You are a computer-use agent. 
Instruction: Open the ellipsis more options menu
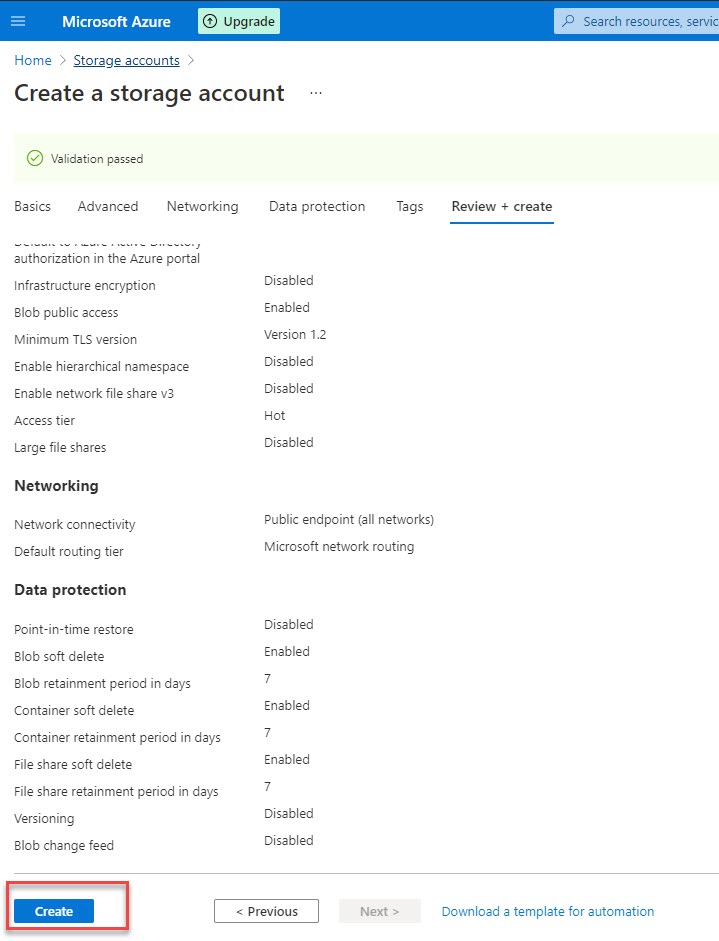tap(316, 93)
